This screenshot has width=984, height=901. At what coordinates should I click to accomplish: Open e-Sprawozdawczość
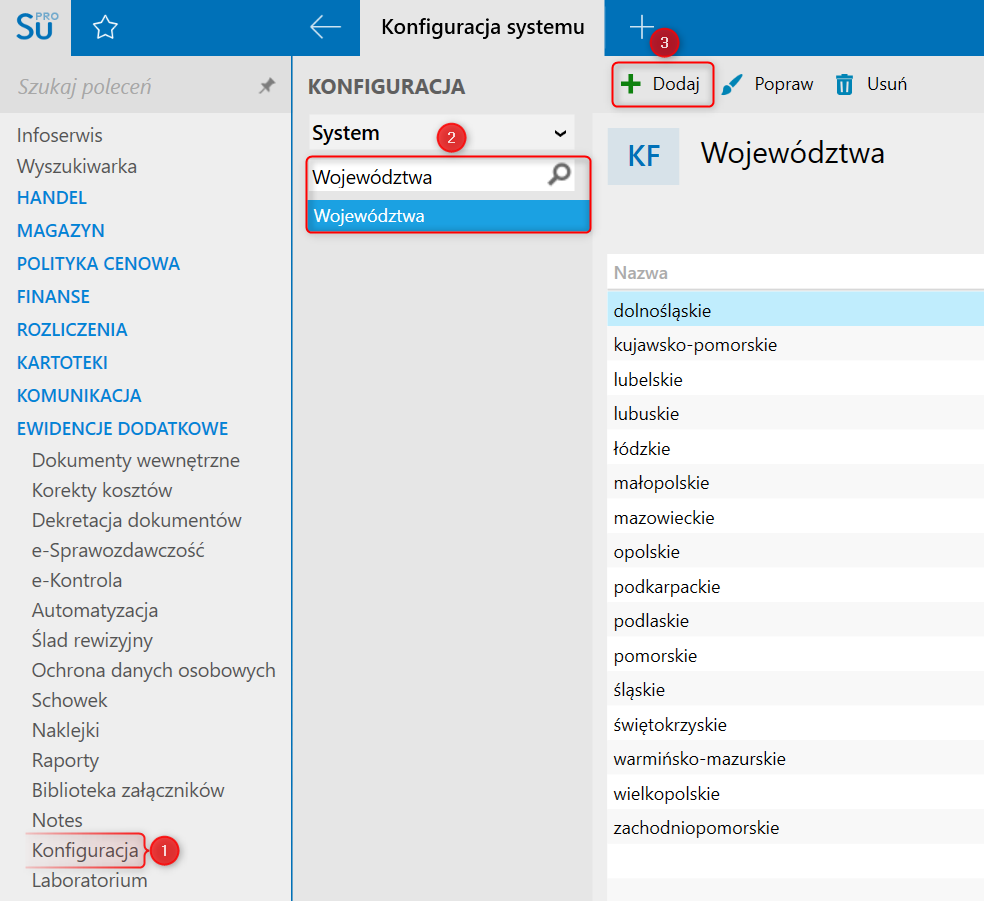pos(118,550)
